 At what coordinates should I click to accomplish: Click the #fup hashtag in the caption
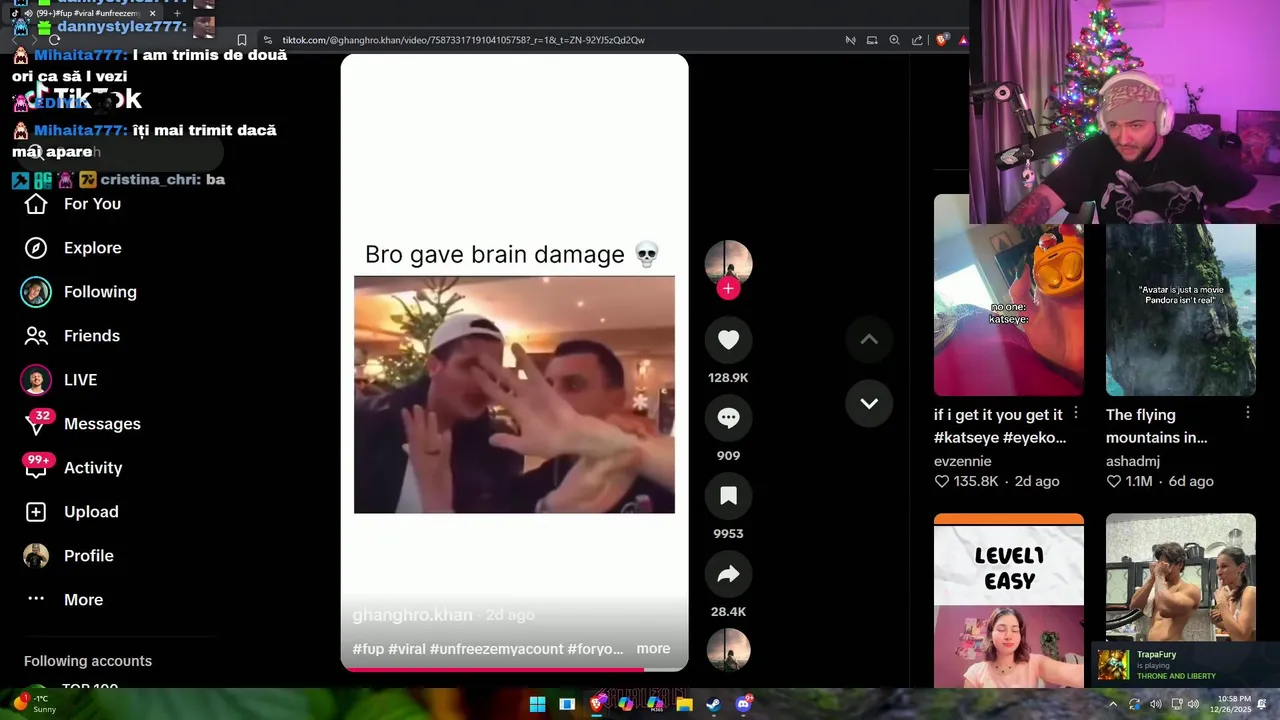pyautogui.click(x=368, y=649)
